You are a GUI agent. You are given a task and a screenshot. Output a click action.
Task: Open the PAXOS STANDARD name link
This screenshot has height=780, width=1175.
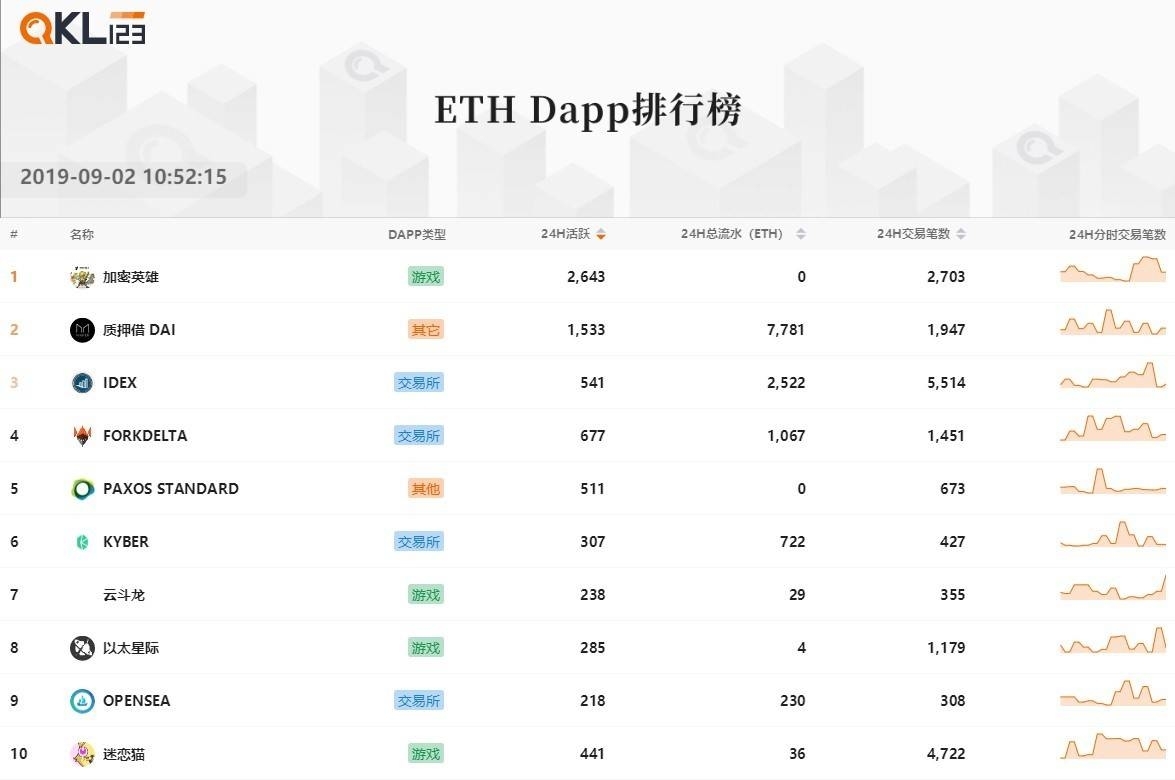point(171,489)
